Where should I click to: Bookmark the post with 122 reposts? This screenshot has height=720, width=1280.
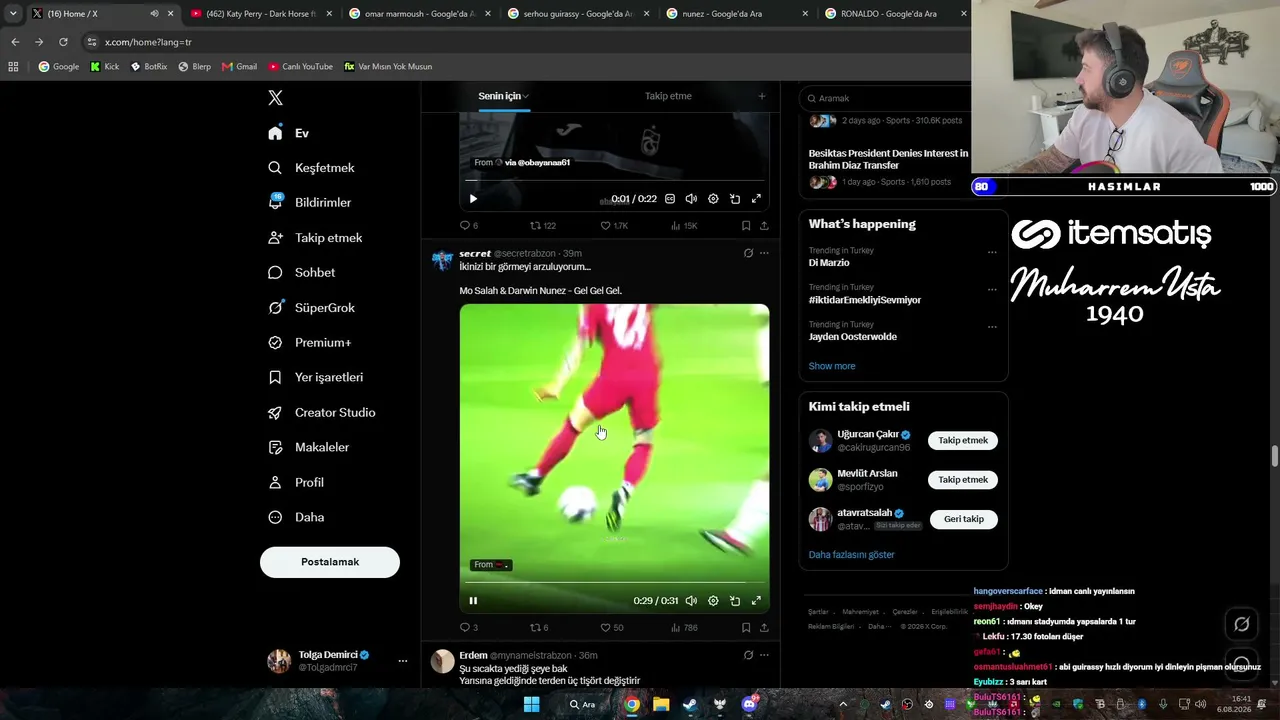[746, 226]
